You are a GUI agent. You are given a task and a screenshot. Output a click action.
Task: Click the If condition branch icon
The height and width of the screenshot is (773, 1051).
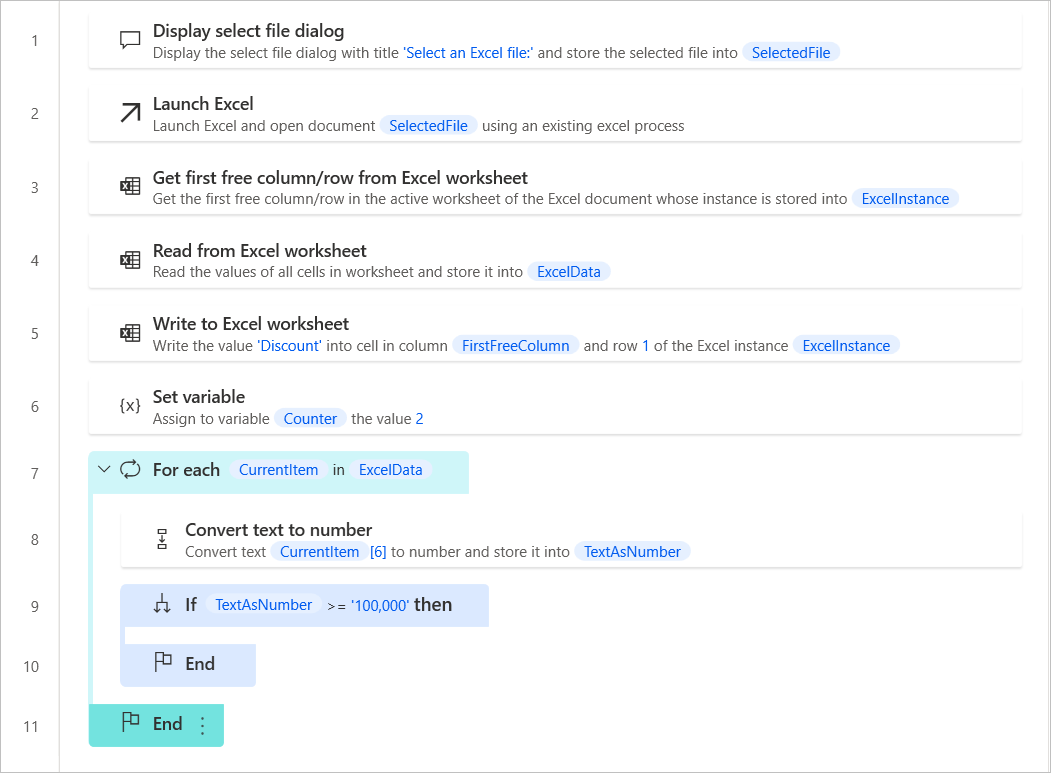point(161,604)
